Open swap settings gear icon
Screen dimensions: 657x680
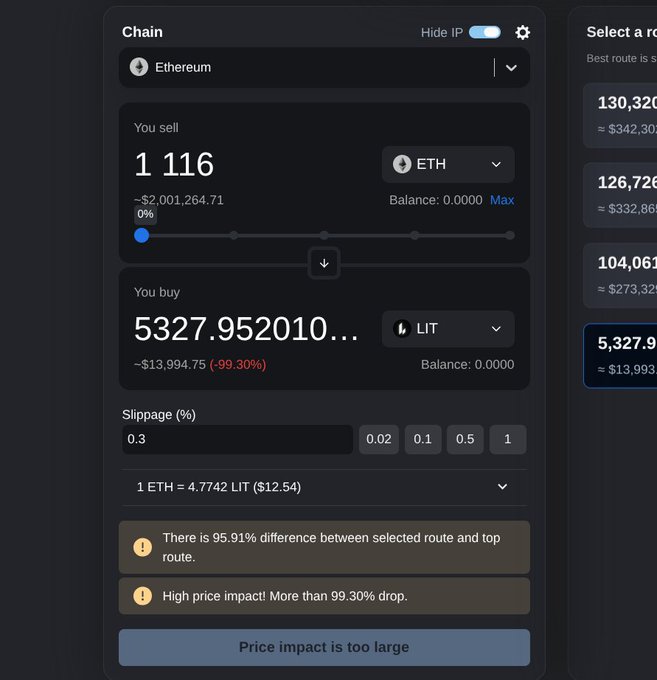(x=522, y=33)
